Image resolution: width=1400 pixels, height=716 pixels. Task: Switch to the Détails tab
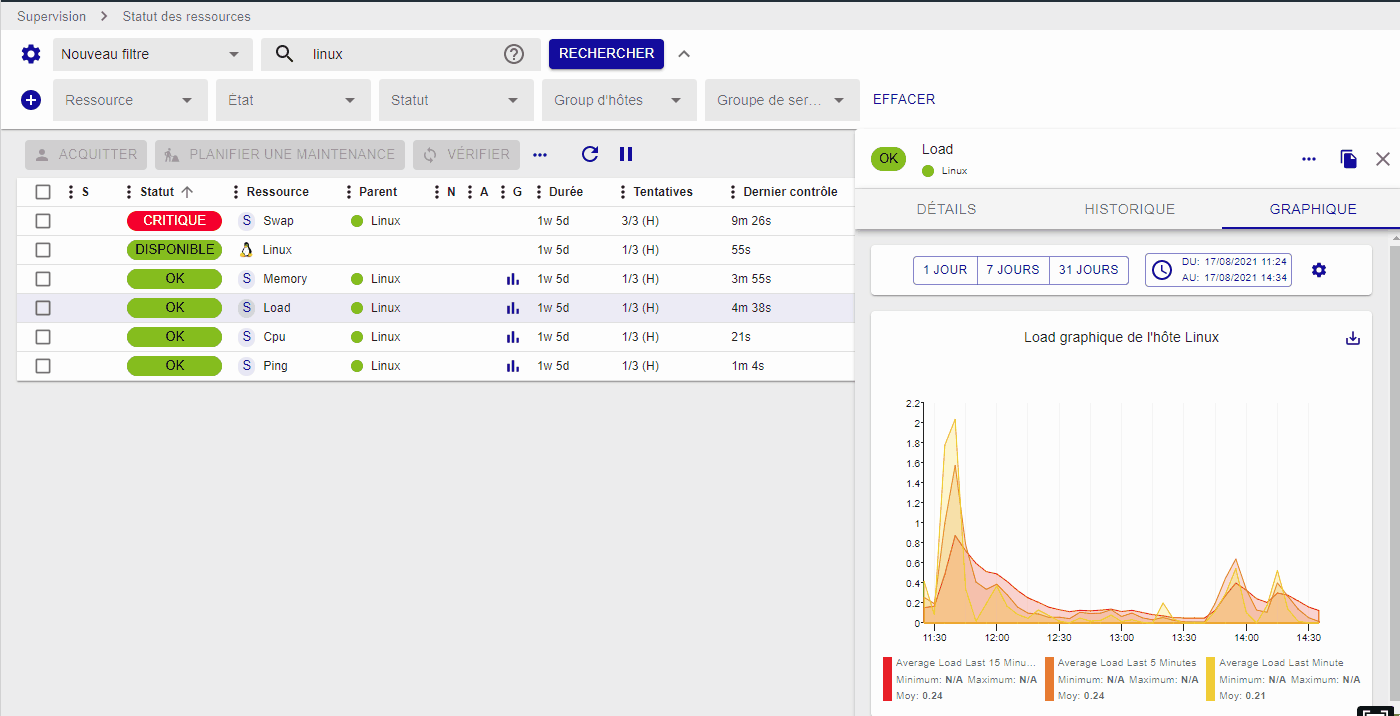(x=946, y=209)
